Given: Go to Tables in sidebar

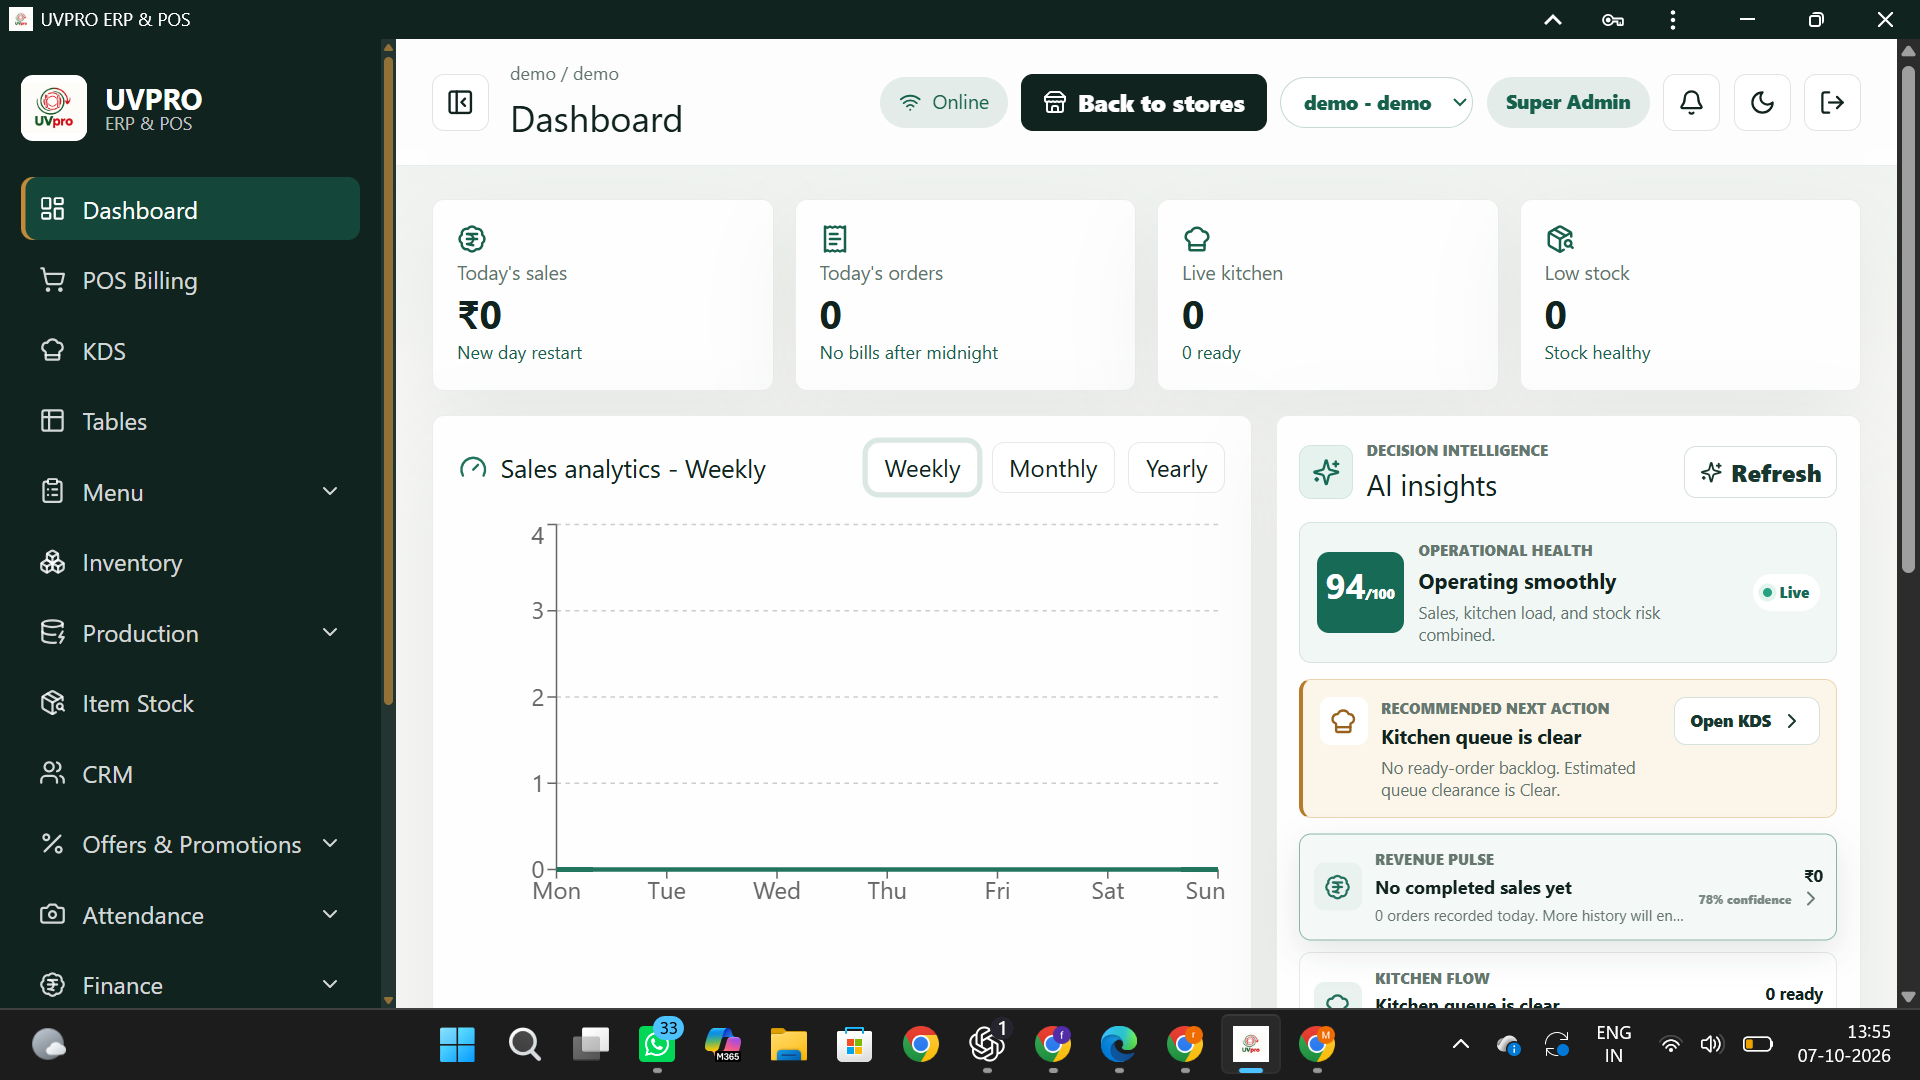Looking at the screenshot, I should pos(190,421).
